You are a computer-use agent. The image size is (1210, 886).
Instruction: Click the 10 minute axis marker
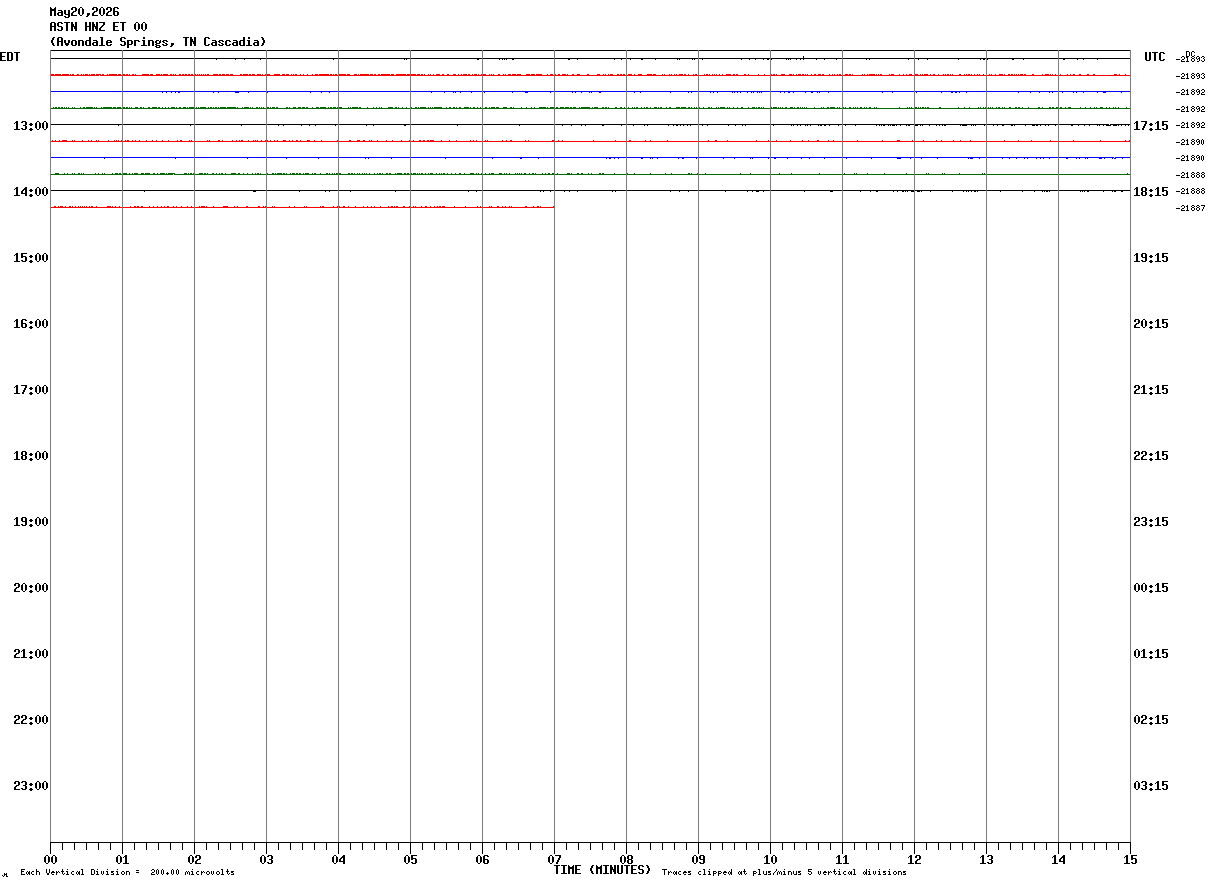click(770, 859)
